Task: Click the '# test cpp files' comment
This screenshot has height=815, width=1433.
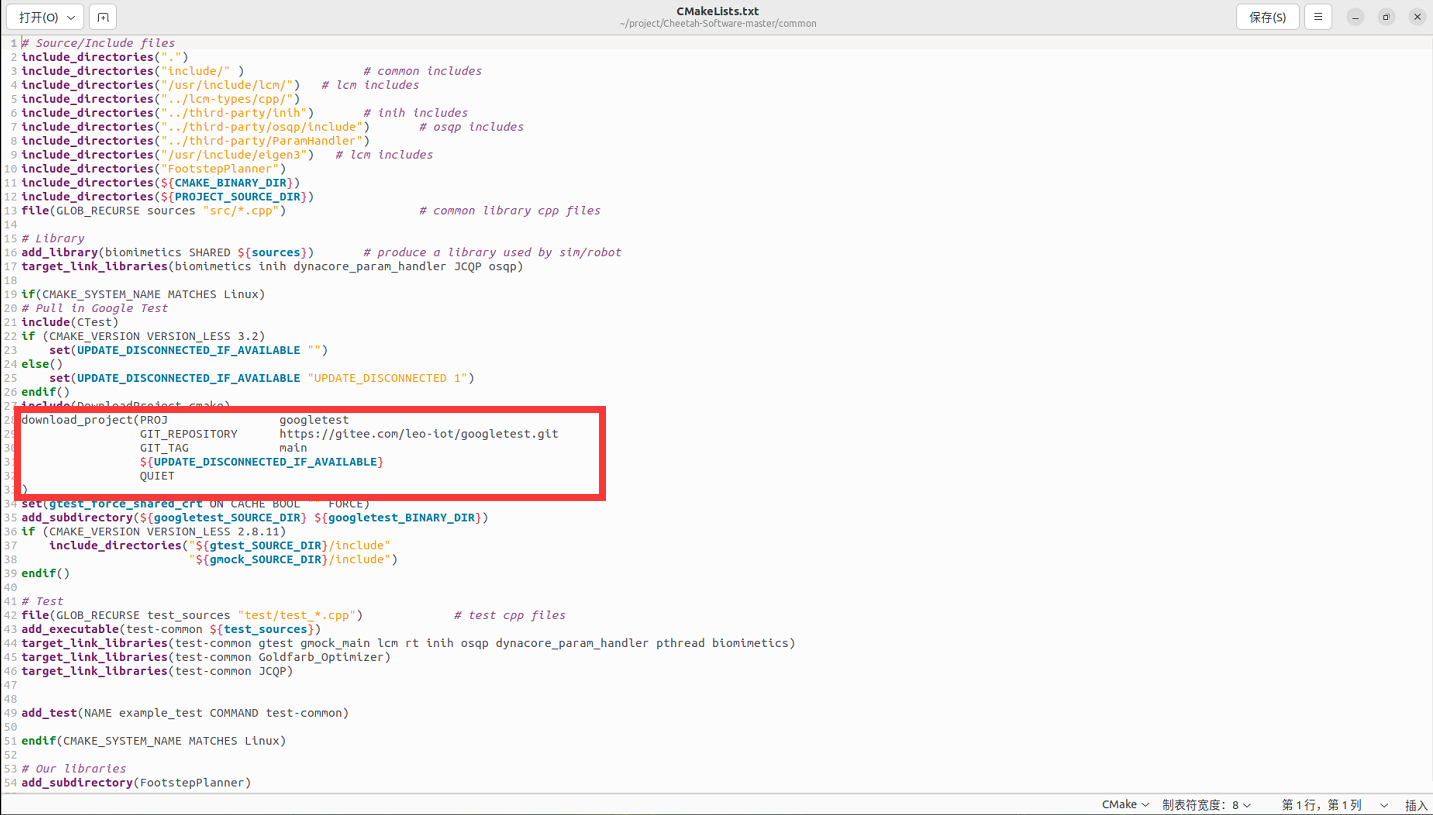Action: point(510,616)
